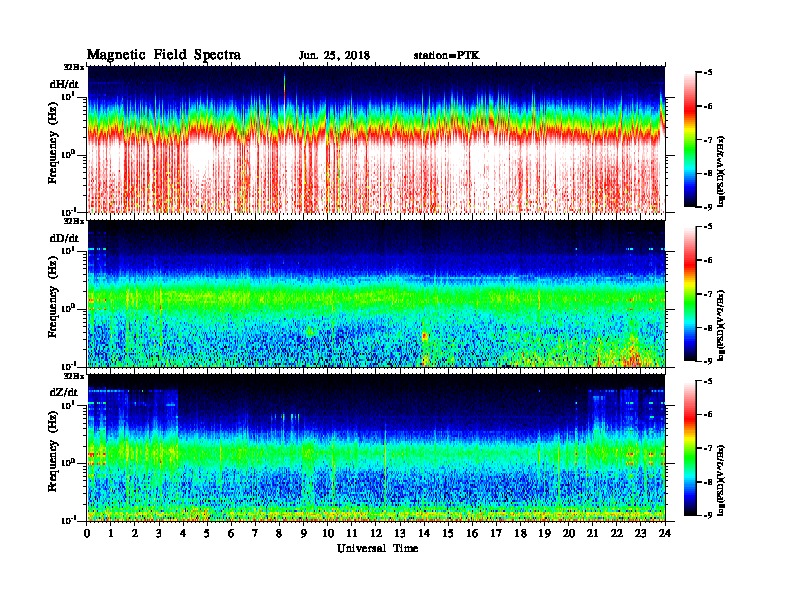The height and width of the screenshot is (612, 792).
Task: Click hour 15 on the time axis
Action: click(x=449, y=534)
